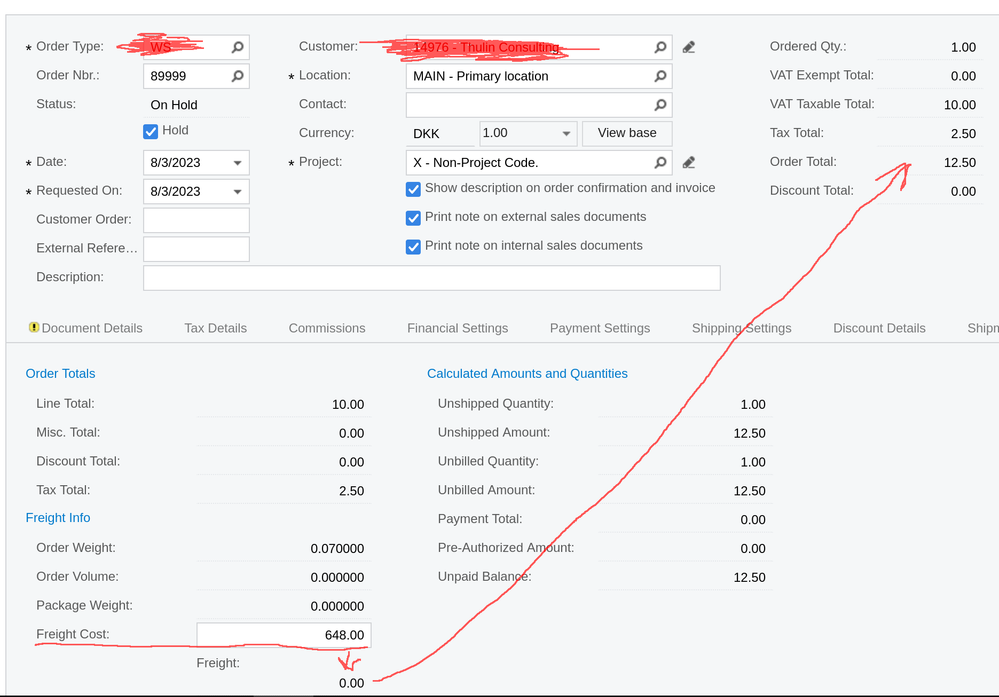999x697 pixels.
Task: Click the View base button
Action: [627, 133]
